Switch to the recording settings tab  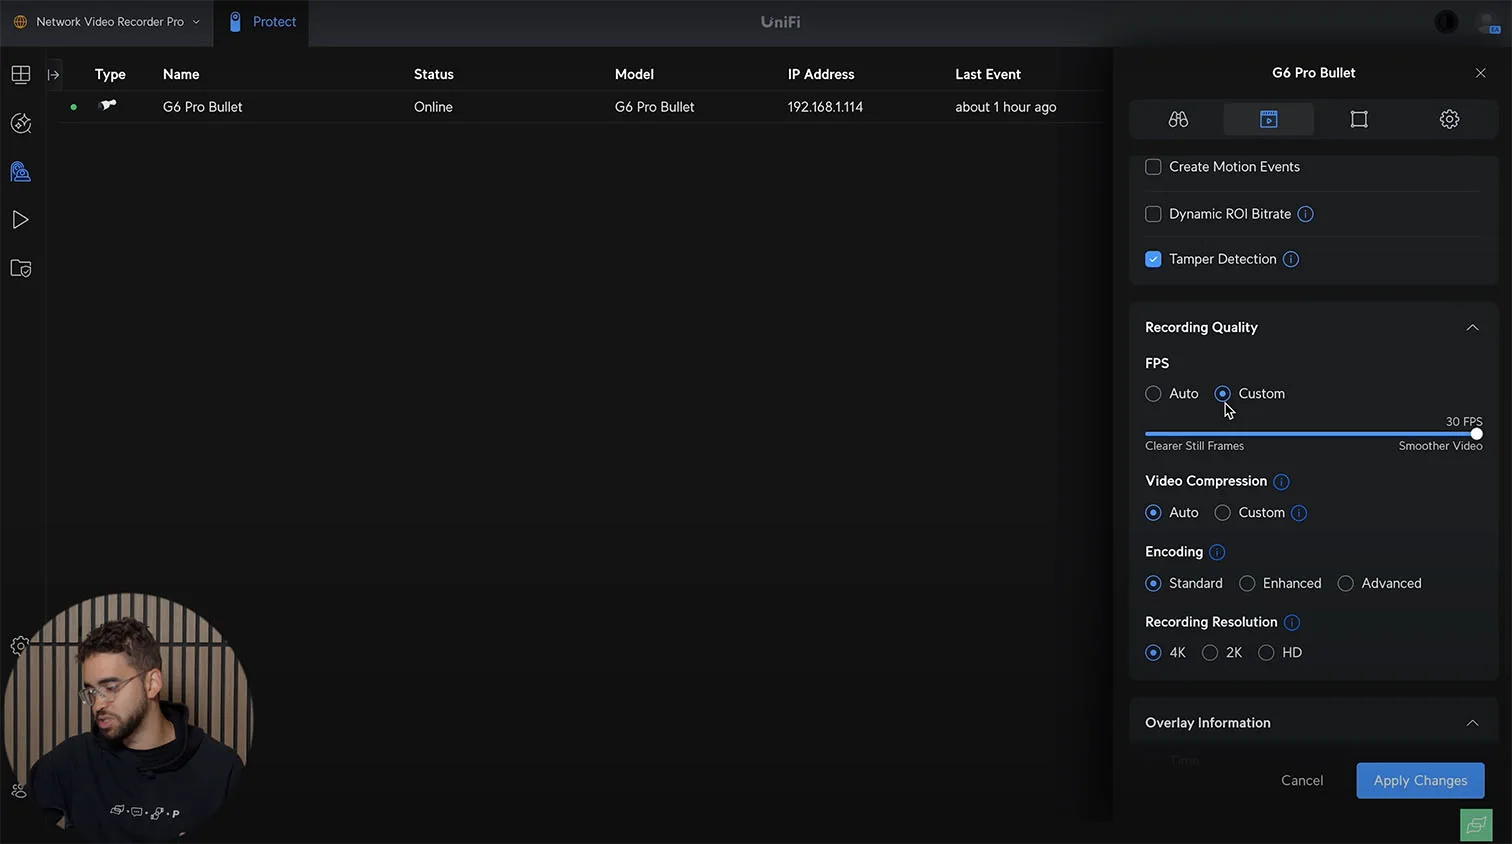[1268, 119]
